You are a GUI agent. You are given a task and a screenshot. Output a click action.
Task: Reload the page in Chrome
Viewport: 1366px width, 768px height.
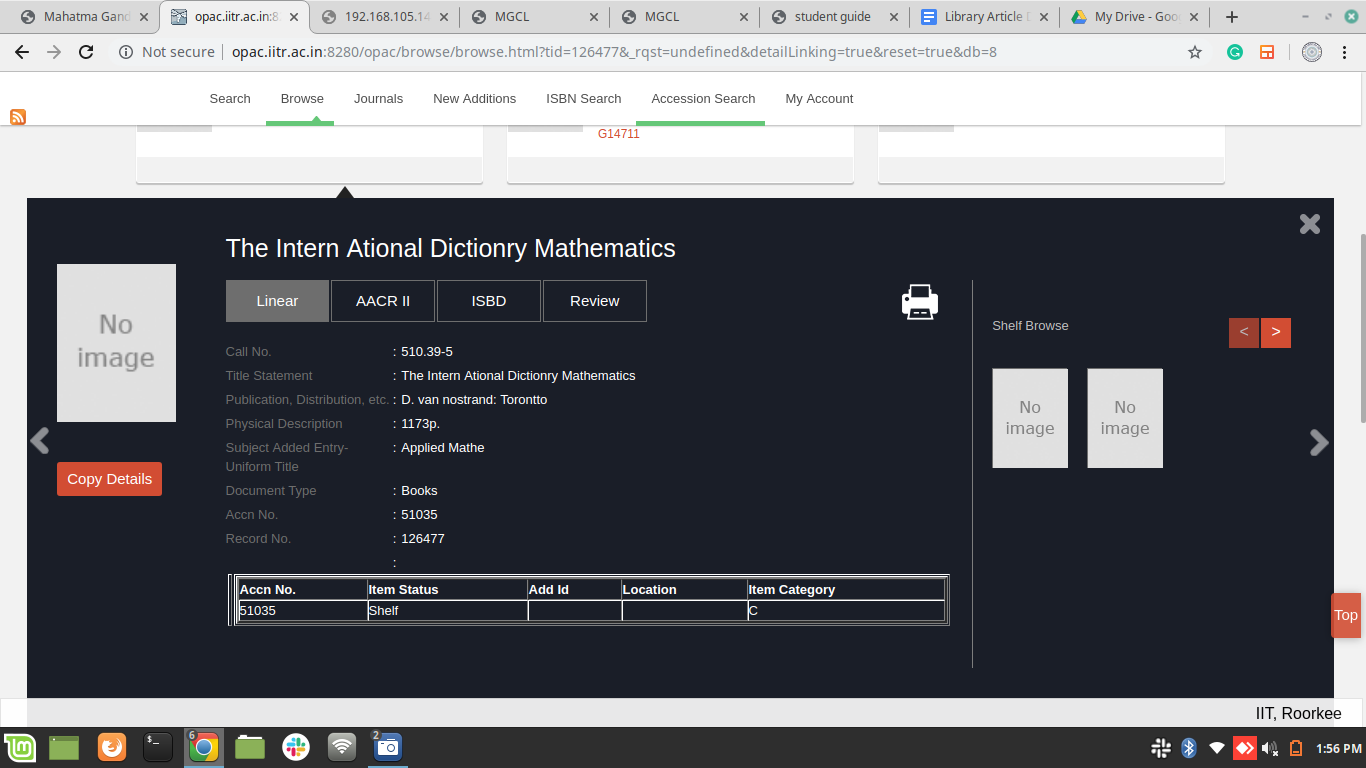[x=86, y=52]
